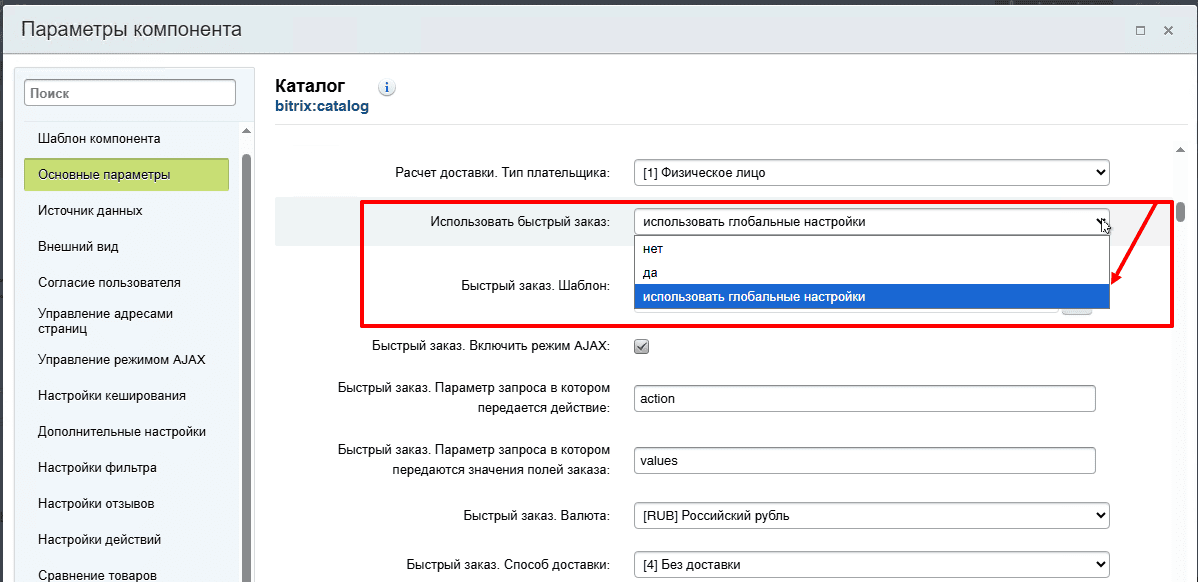Toggle Быстрый заказ. Включить режим AJAX checkbox
1198x582 pixels.
[x=642, y=347]
